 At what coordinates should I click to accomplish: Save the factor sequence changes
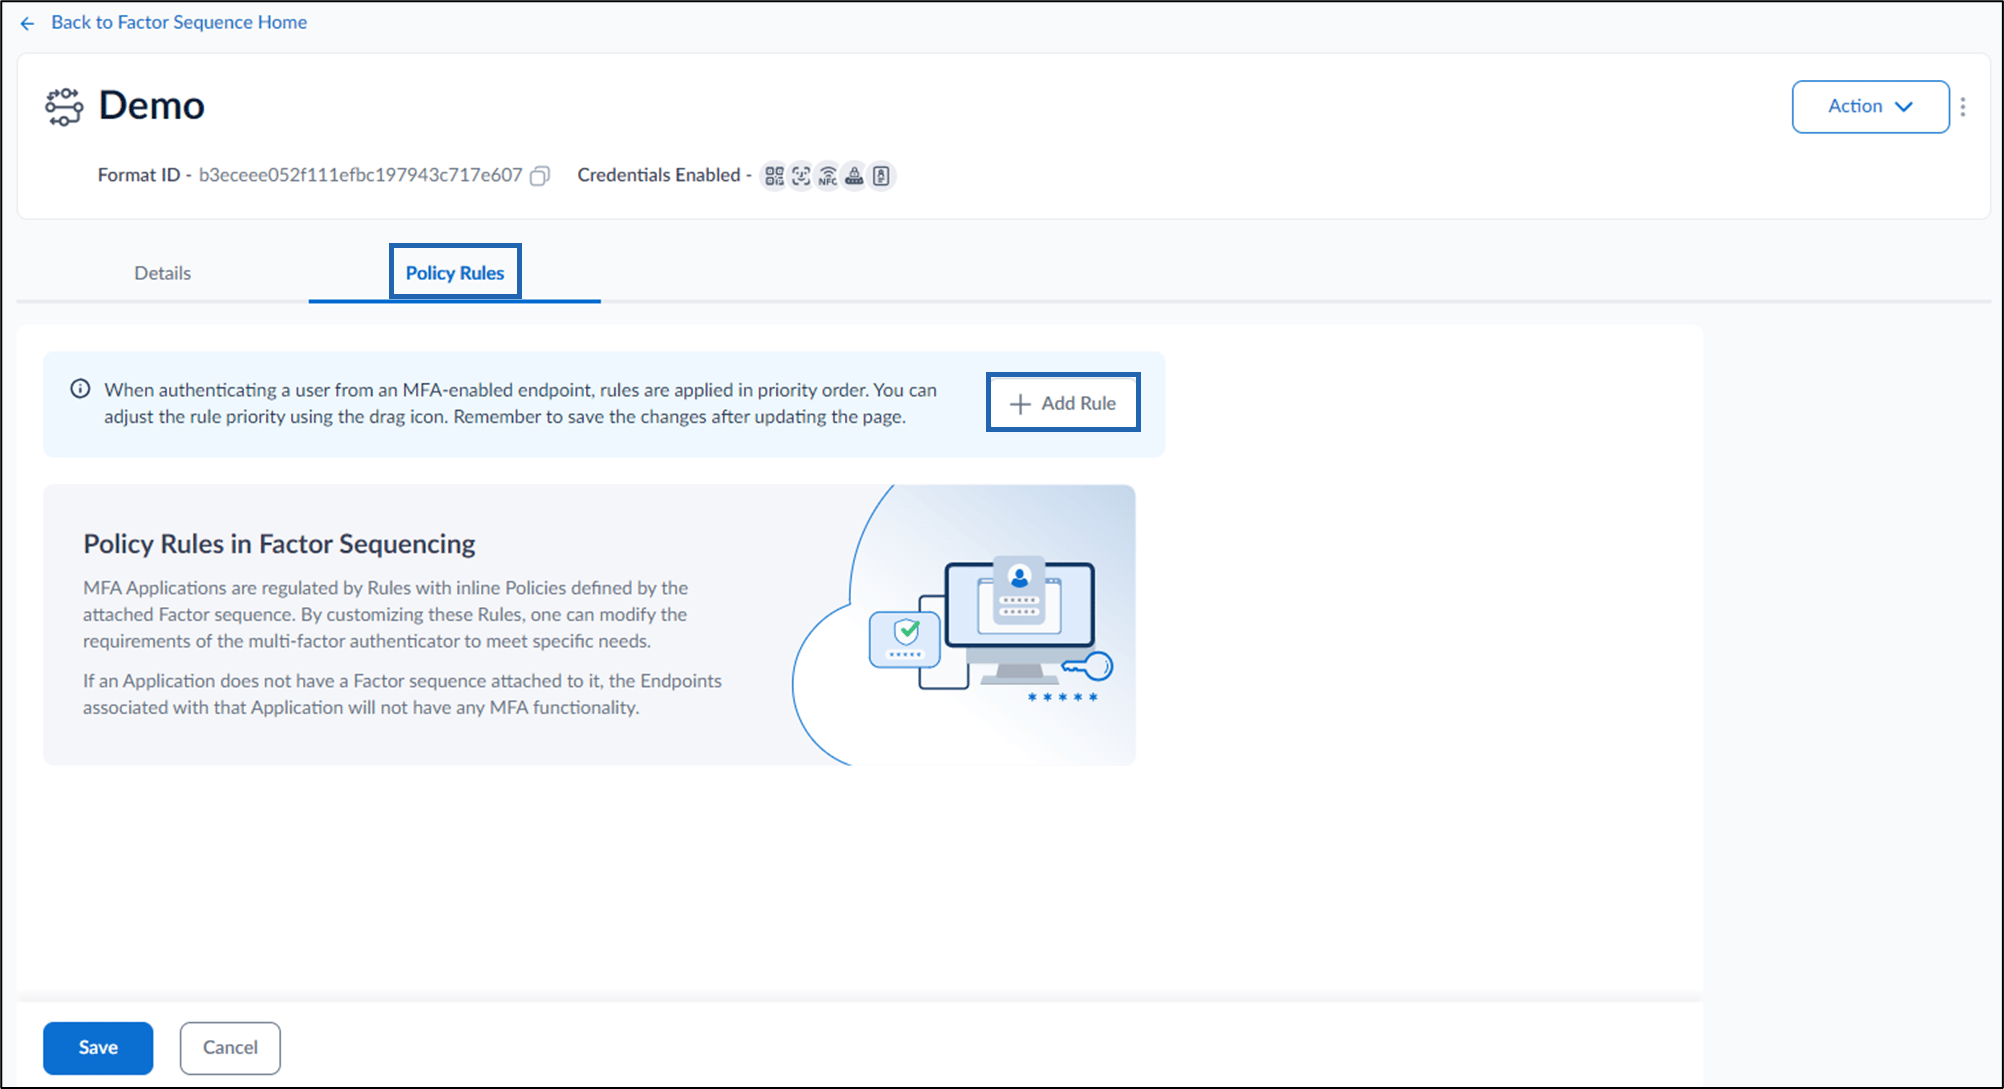(x=98, y=1048)
